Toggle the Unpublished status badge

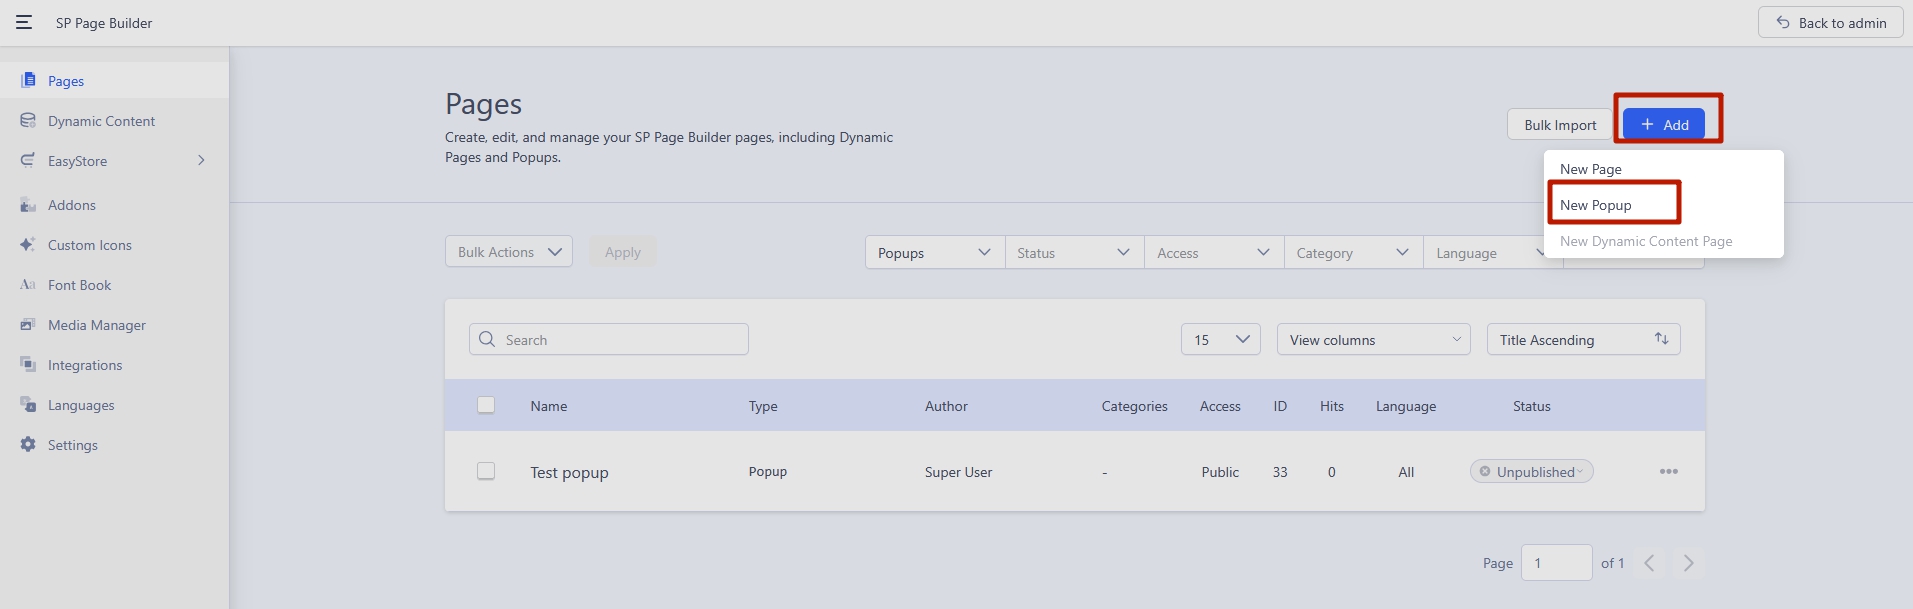(x=1531, y=472)
